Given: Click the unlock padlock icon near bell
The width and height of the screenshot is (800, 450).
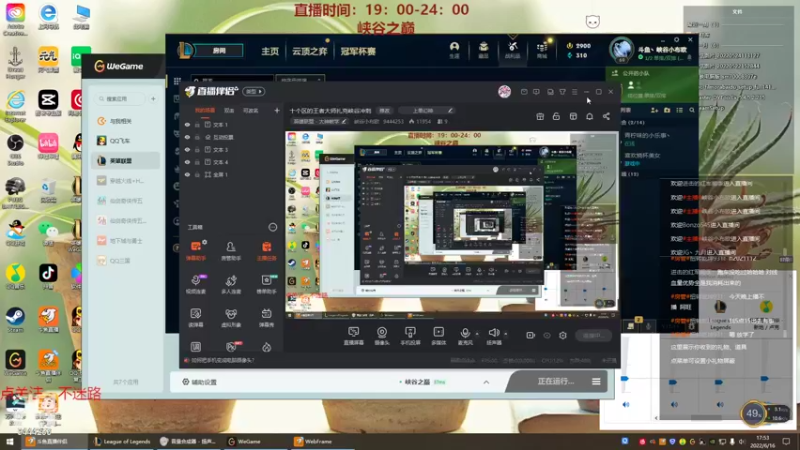Looking at the screenshot, I should [x=556, y=116].
